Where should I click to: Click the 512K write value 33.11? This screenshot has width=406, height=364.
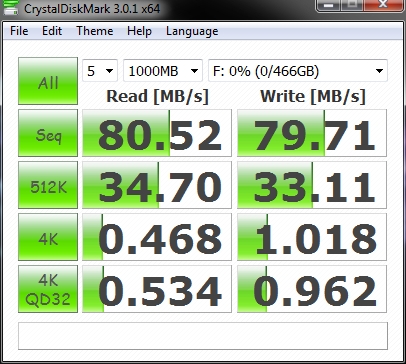click(312, 185)
